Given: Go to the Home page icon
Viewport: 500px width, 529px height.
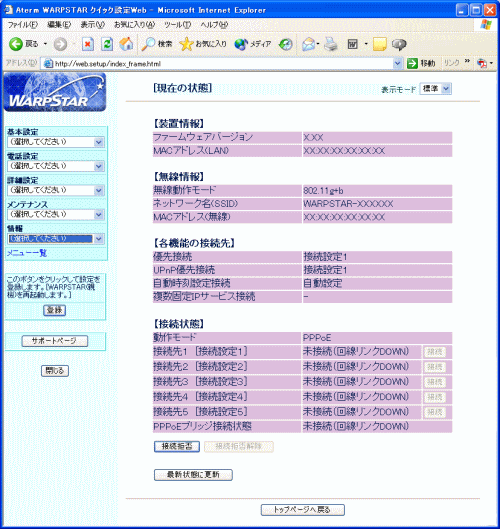Looking at the screenshot, I should pyautogui.click(x=126, y=44).
